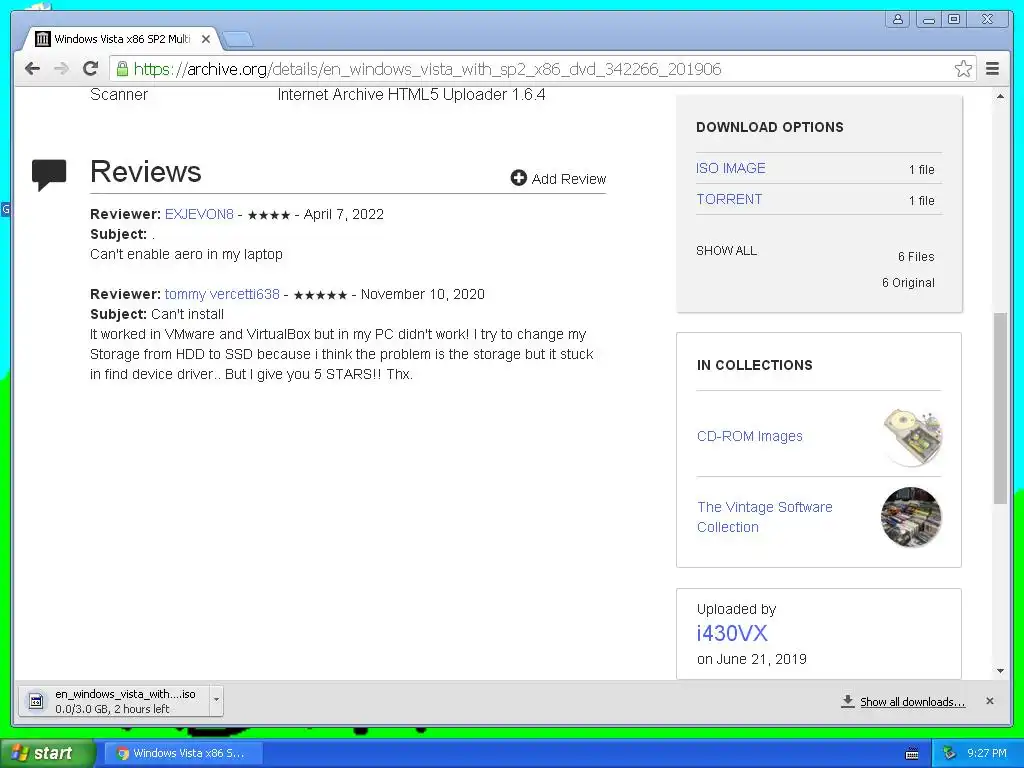Bookmark this page with the star icon
The height and width of the screenshot is (768, 1024).
coord(963,69)
